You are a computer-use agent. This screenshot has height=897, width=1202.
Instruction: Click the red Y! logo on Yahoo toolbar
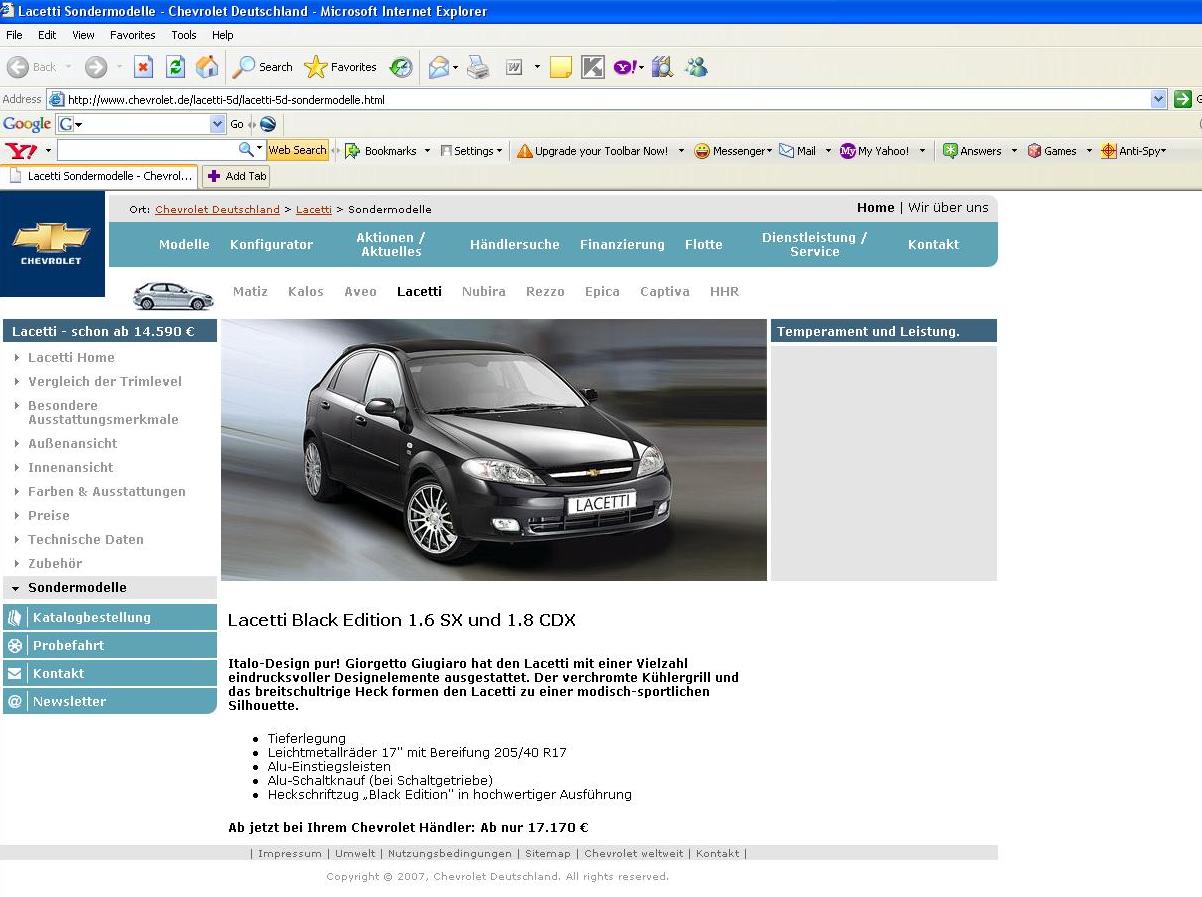pos(21,151)
